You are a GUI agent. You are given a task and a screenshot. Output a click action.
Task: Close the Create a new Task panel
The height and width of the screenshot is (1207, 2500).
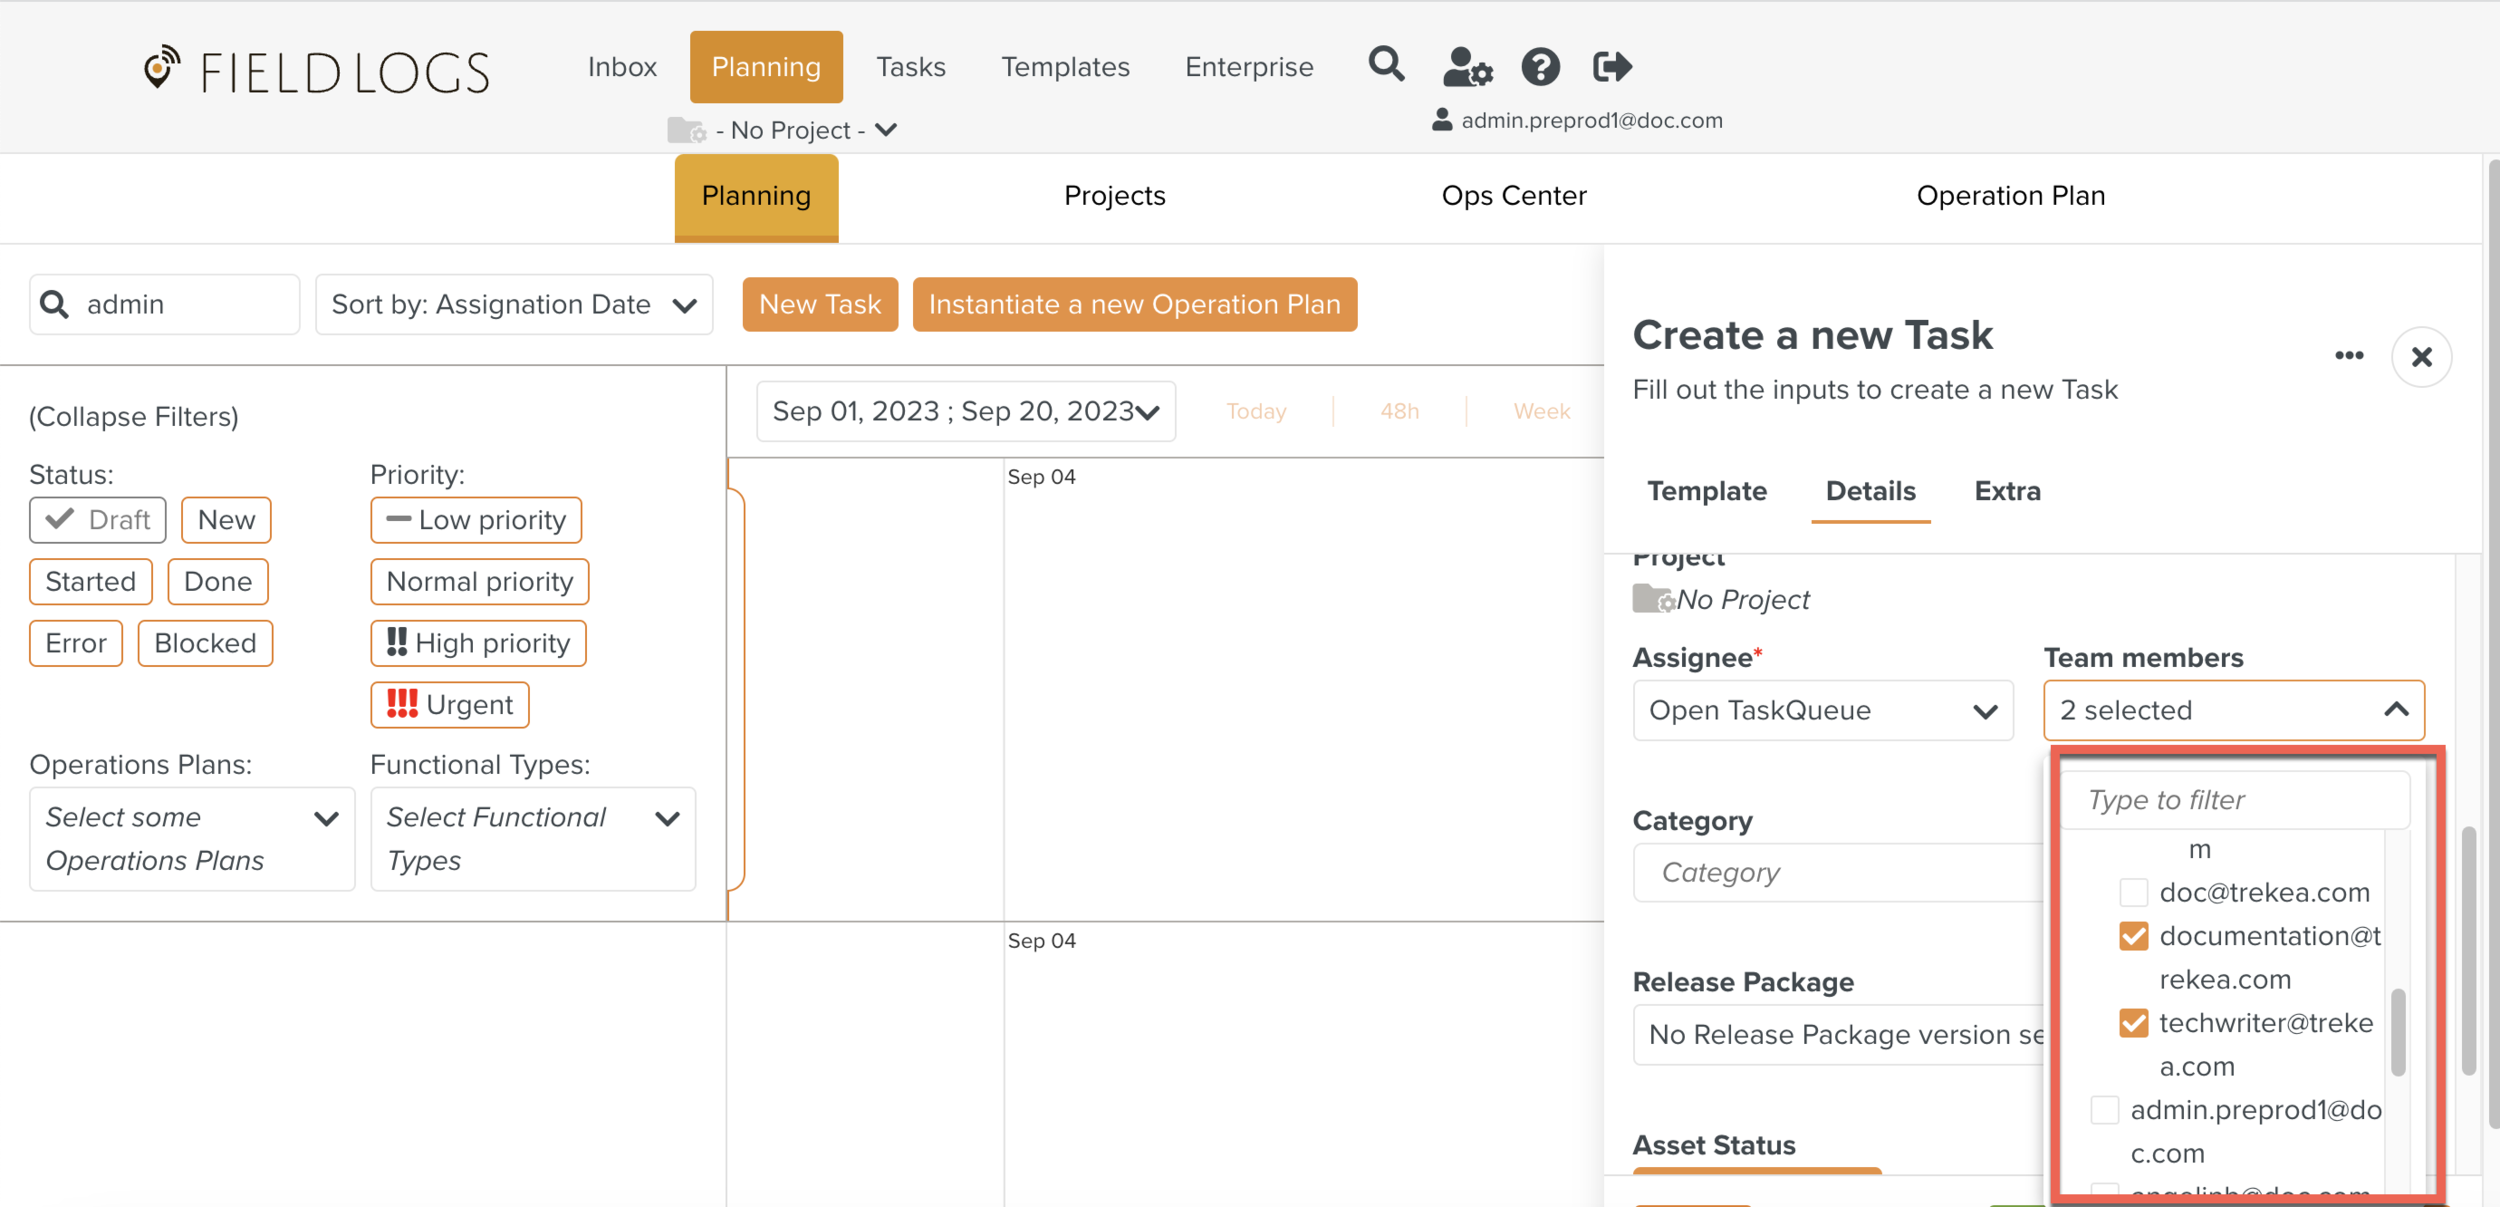[2421, 357]
